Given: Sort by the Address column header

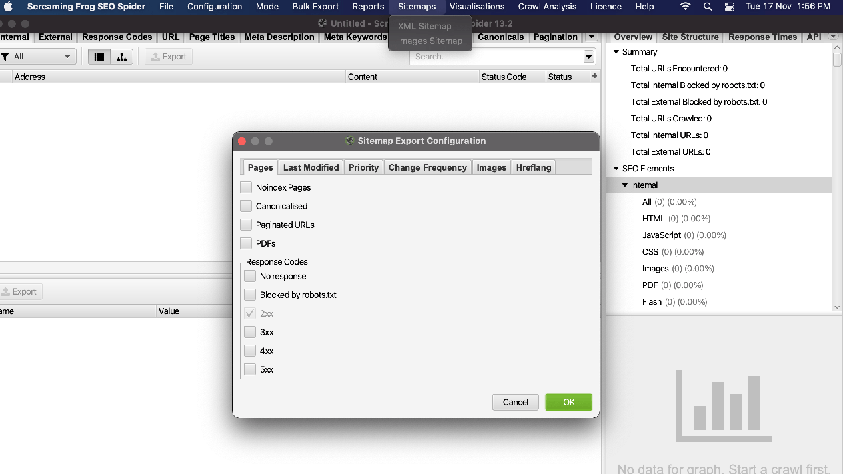Looking at the screenshot, I should click(x=179, y=76).
